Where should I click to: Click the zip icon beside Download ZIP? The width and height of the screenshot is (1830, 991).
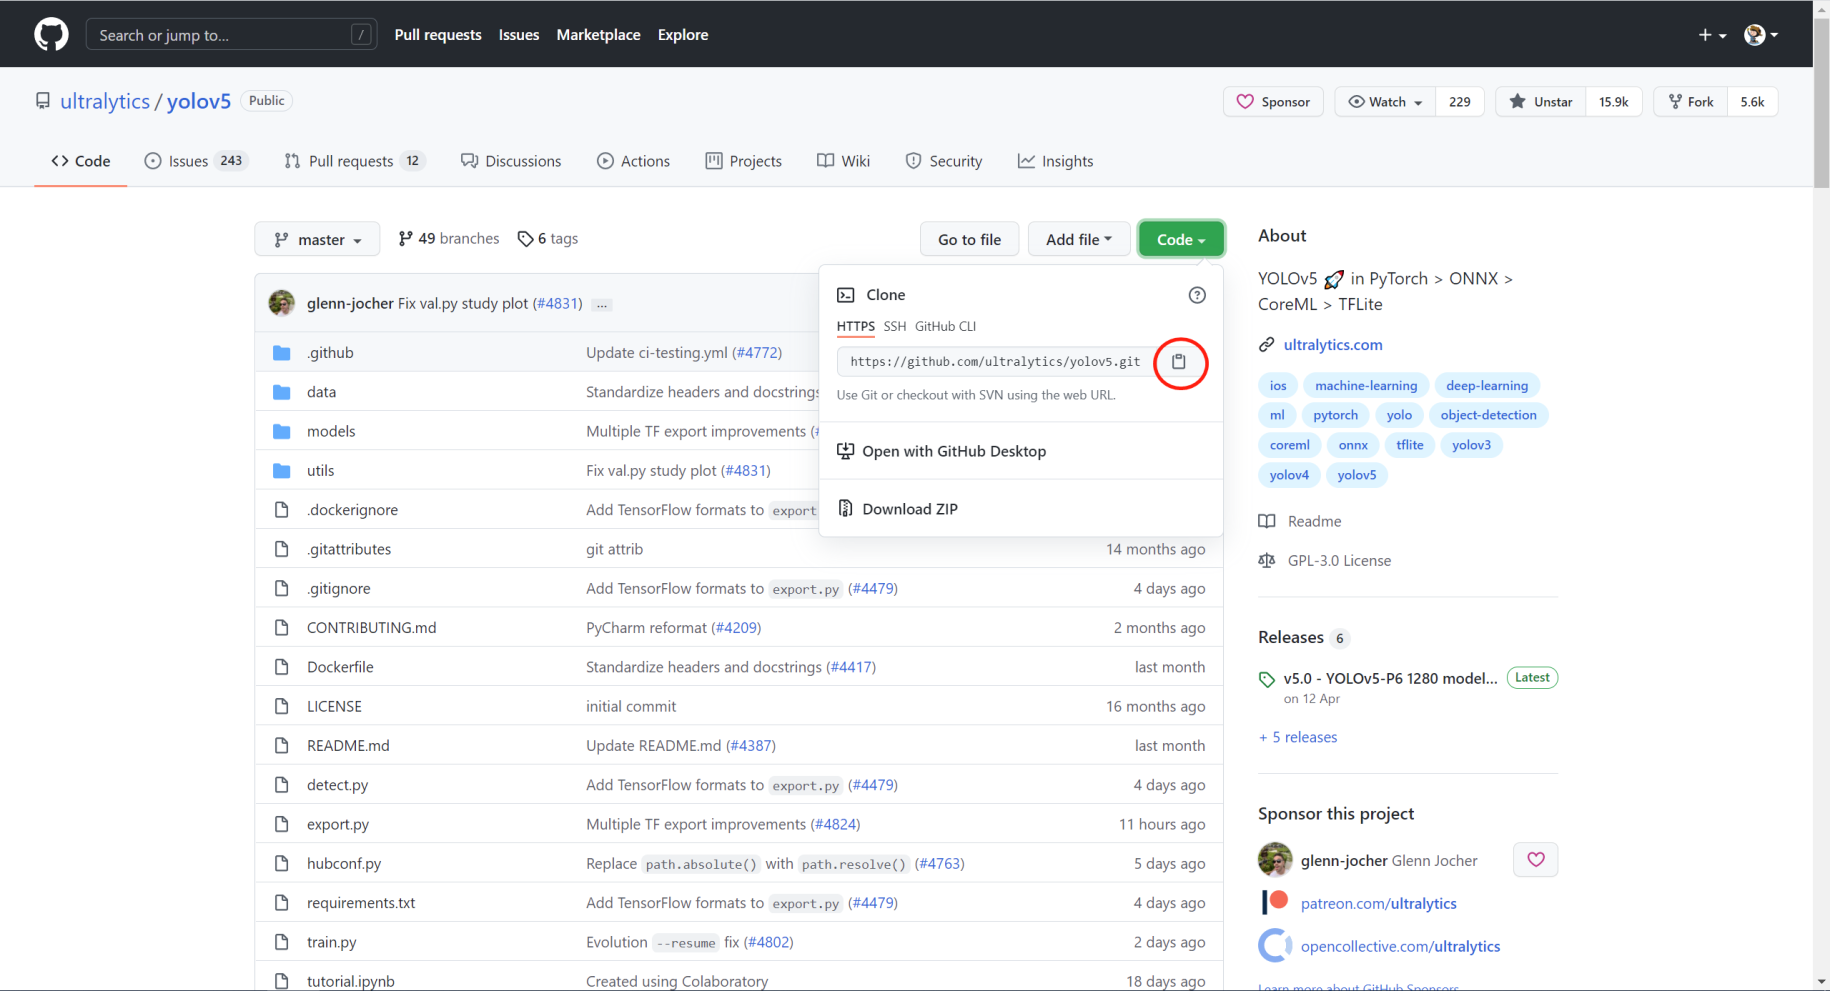tap(846, 509)
